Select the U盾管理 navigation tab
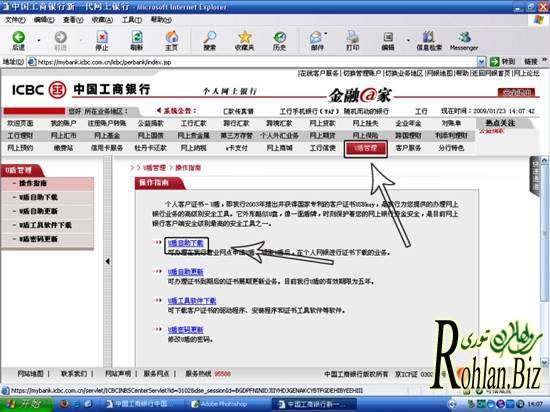Screen dimensions: 550x412 point(365,149)
